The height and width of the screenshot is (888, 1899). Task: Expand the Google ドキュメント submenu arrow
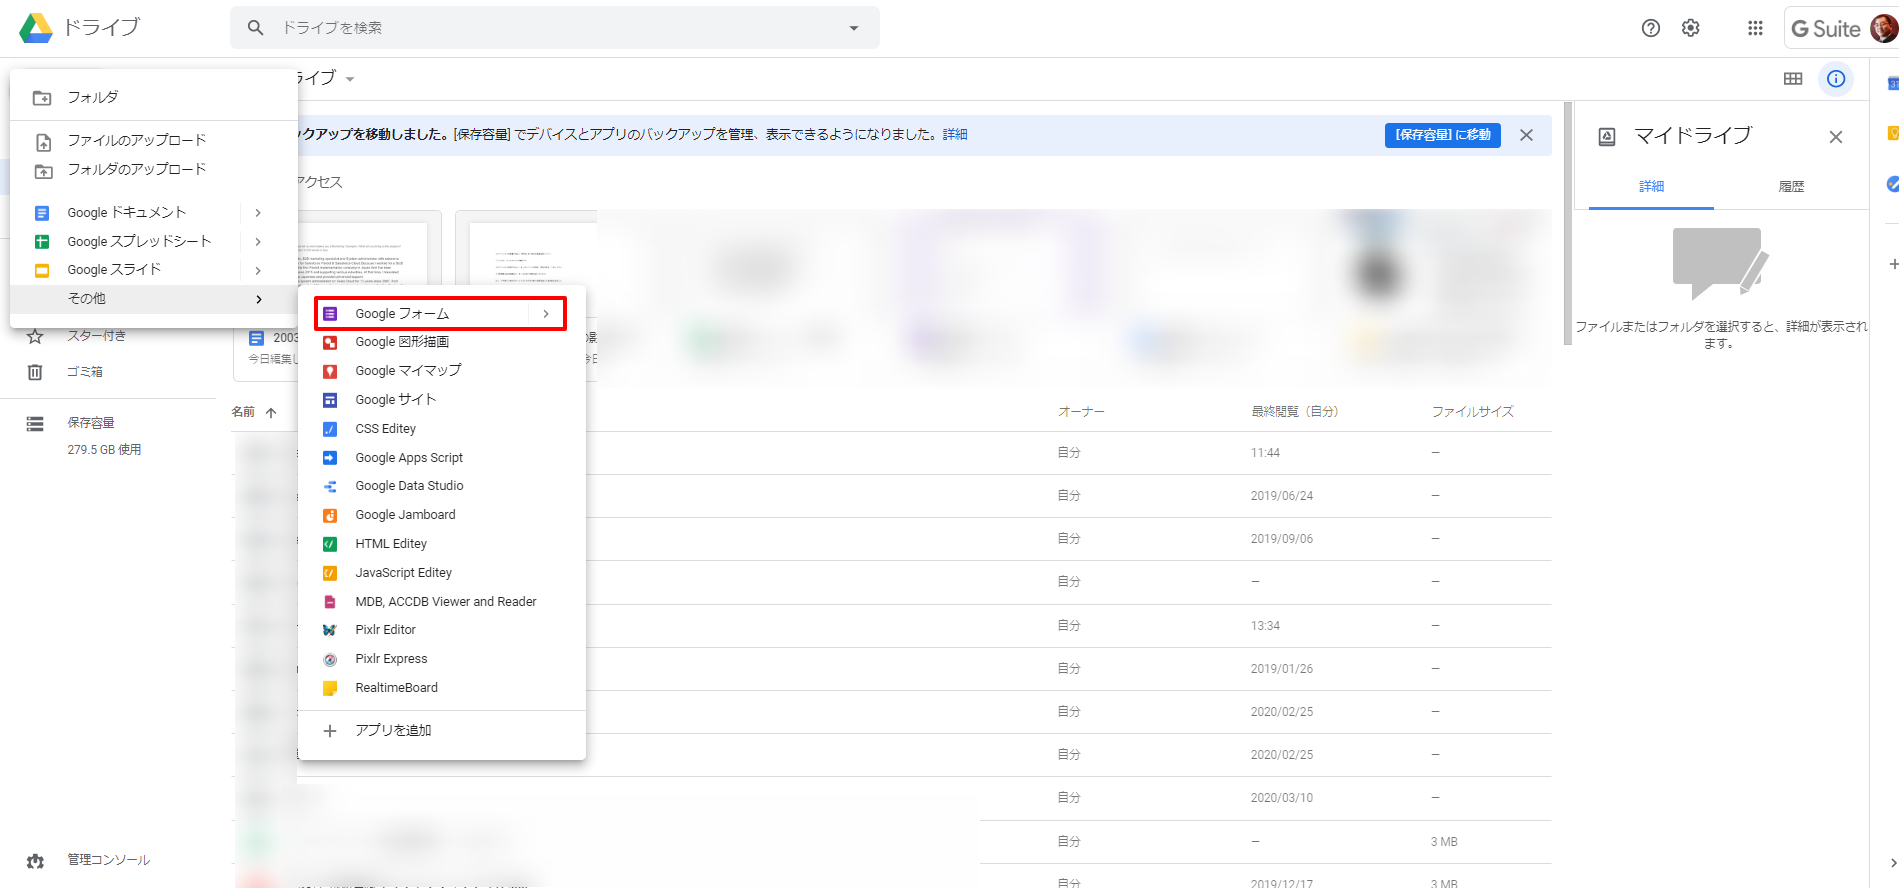(x=258, y=213)
